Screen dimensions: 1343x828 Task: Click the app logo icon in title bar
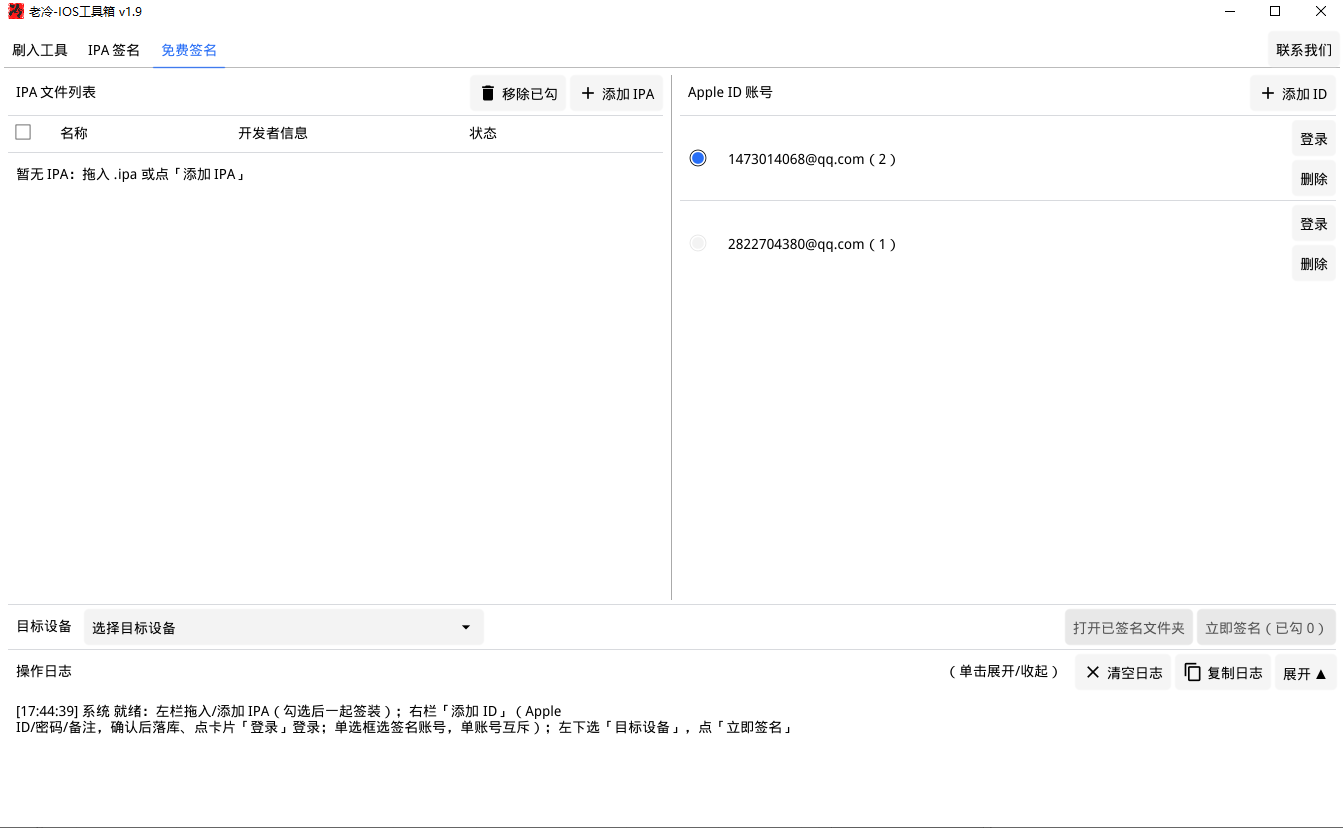coord(16,12)
